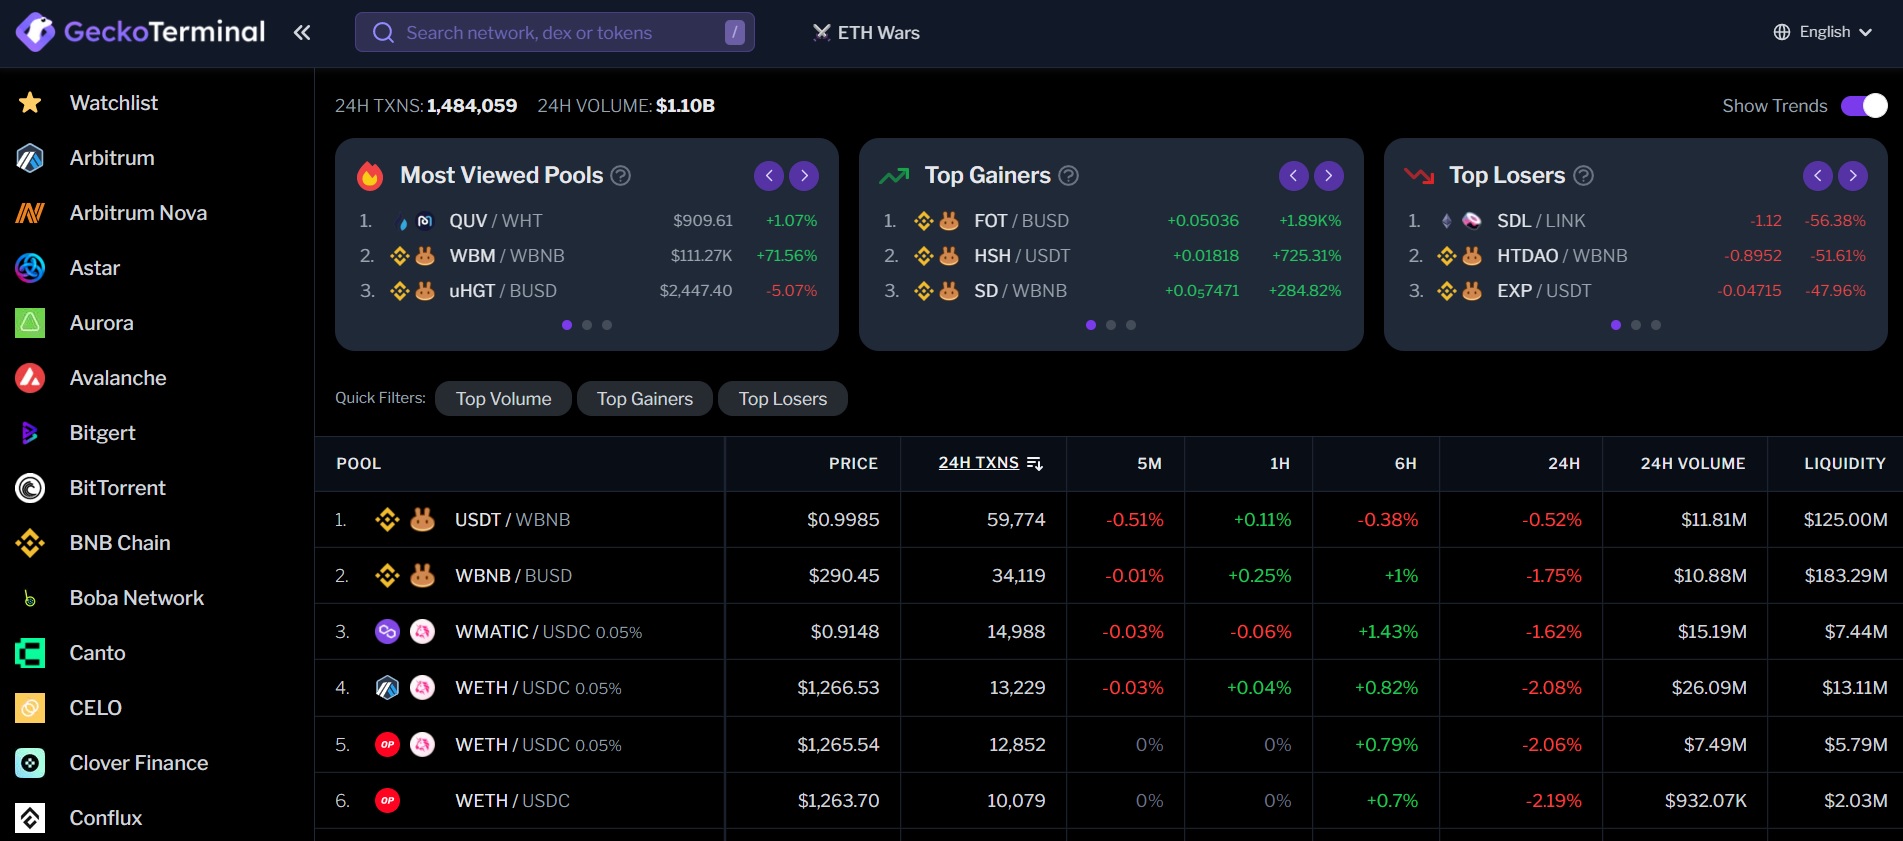Screen dimensions: 1903x841
Task: Go to next Top Losers page
Action: [x=1853, y=176]
